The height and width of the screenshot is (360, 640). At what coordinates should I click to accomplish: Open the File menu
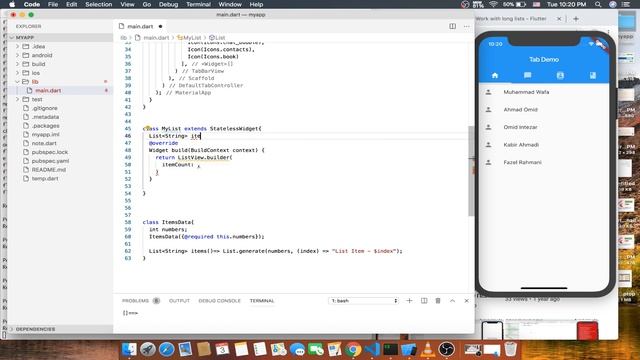pyautogui.click(x=53, y=4)
